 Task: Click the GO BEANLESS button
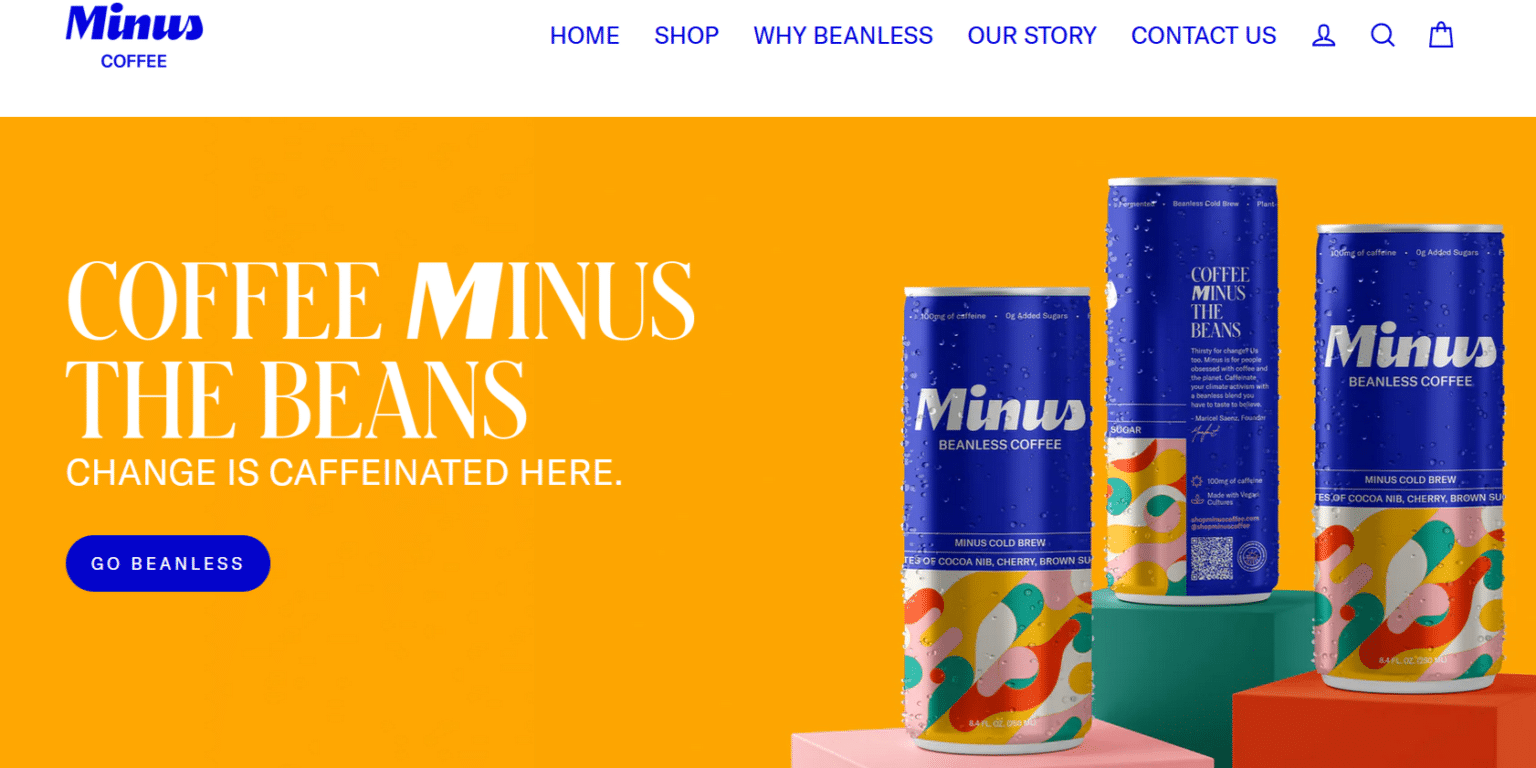pyautogui.click(x=168, y=563)
